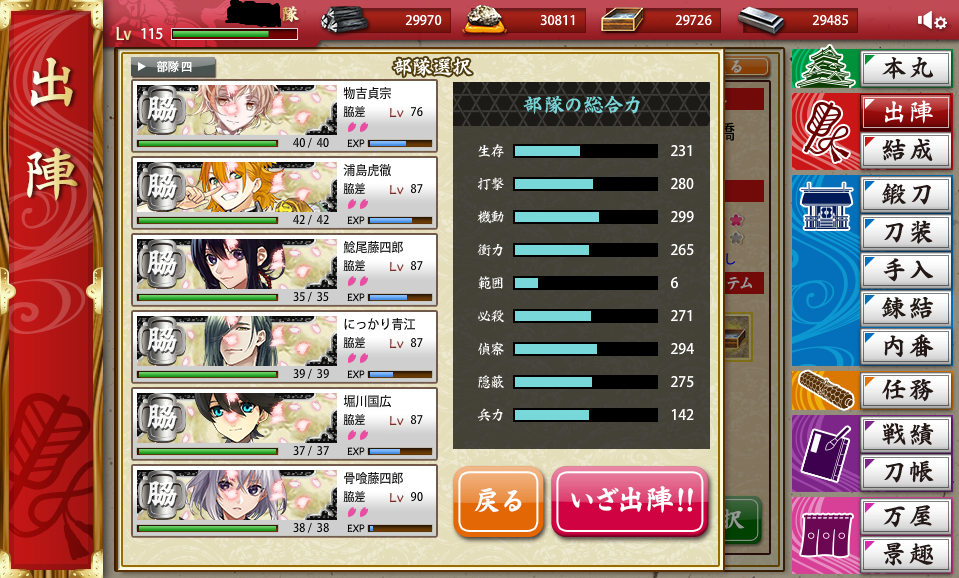Viewport: 959px width, 578px height.
Task: Click the Lv 115 experience progress bar
Action: coord(234,34)
